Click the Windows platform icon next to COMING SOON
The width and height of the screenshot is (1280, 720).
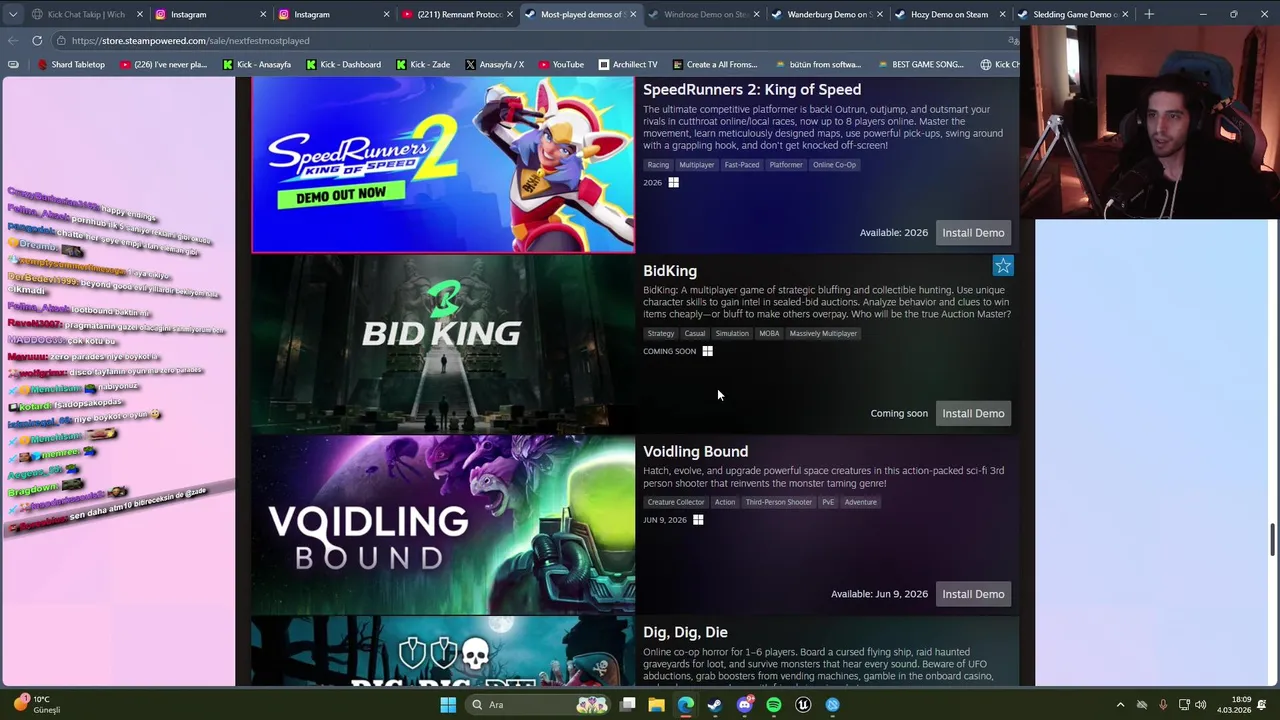[x=707, y=351]
